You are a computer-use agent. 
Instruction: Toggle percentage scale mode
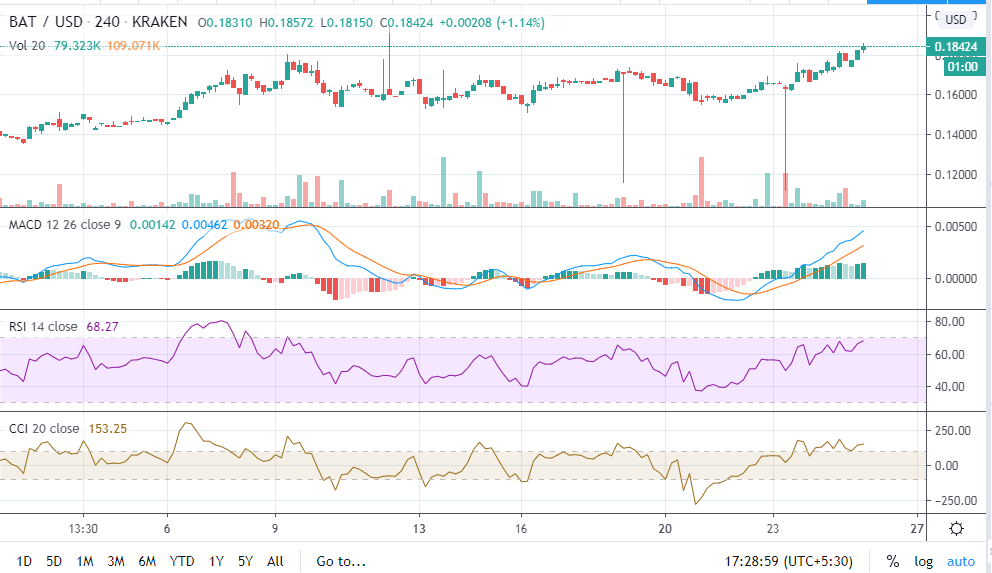[892, 562]
